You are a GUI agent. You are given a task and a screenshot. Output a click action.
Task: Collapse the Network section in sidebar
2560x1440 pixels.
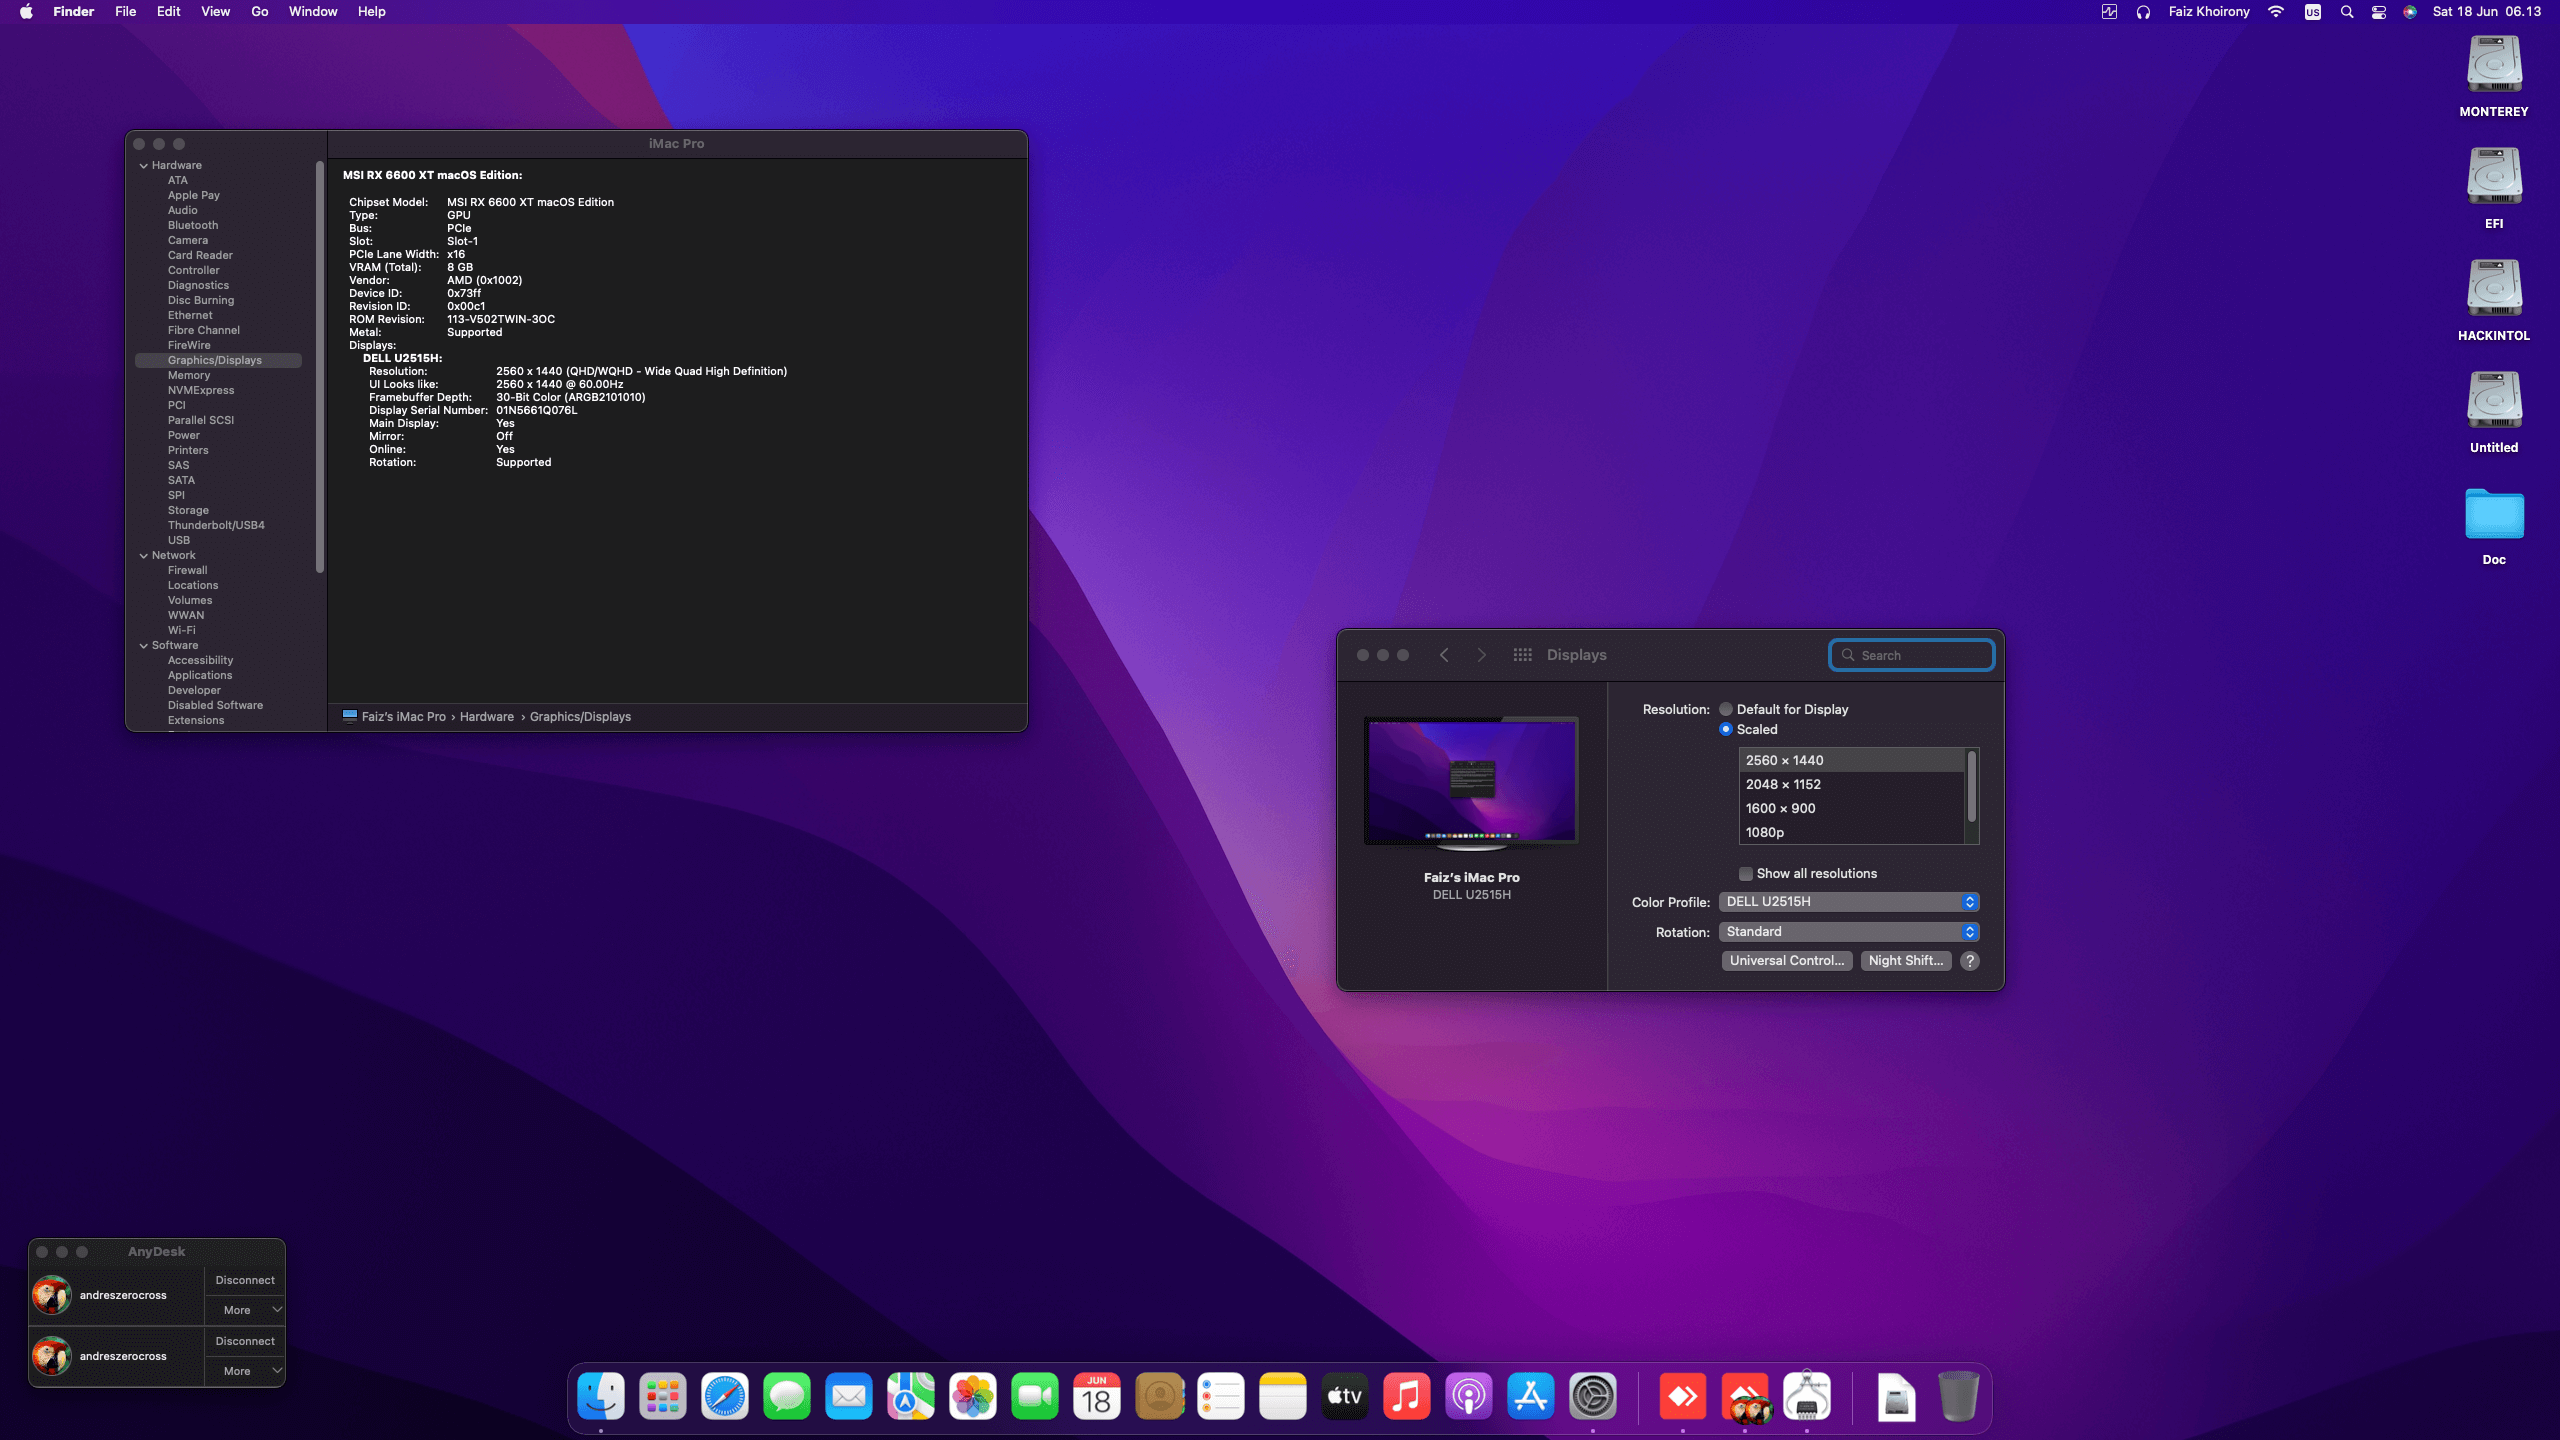[144, 556]
